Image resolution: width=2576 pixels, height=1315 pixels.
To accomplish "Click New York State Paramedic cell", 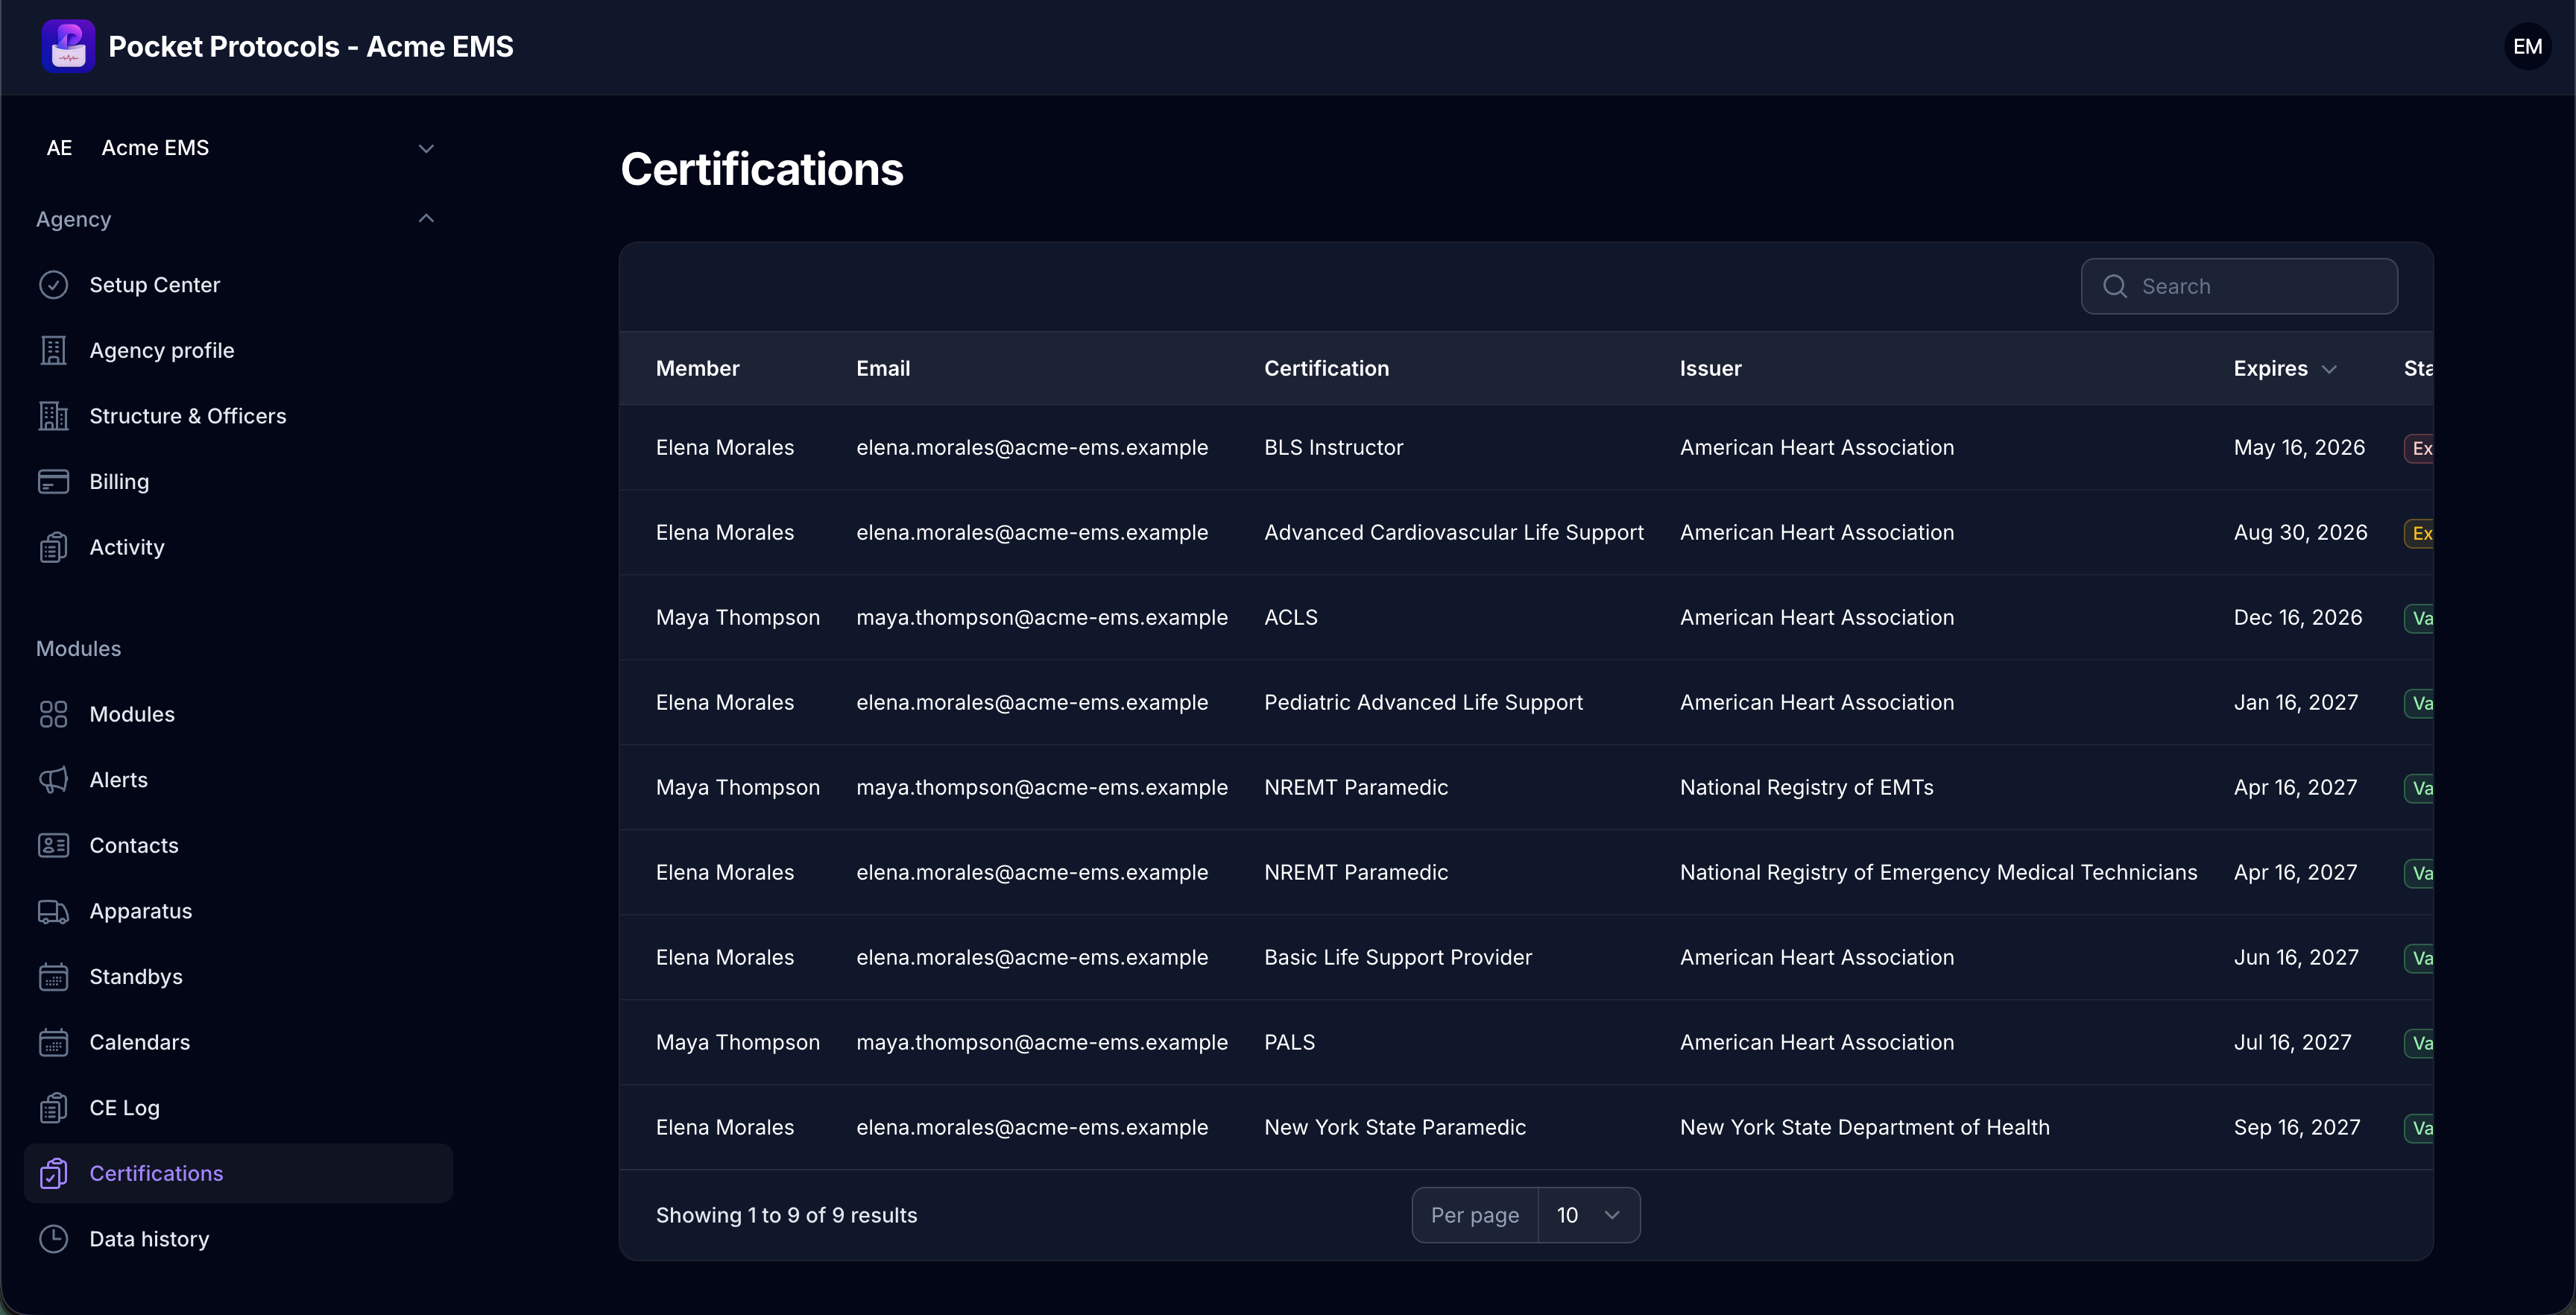I will [x=1395, y=1128].
